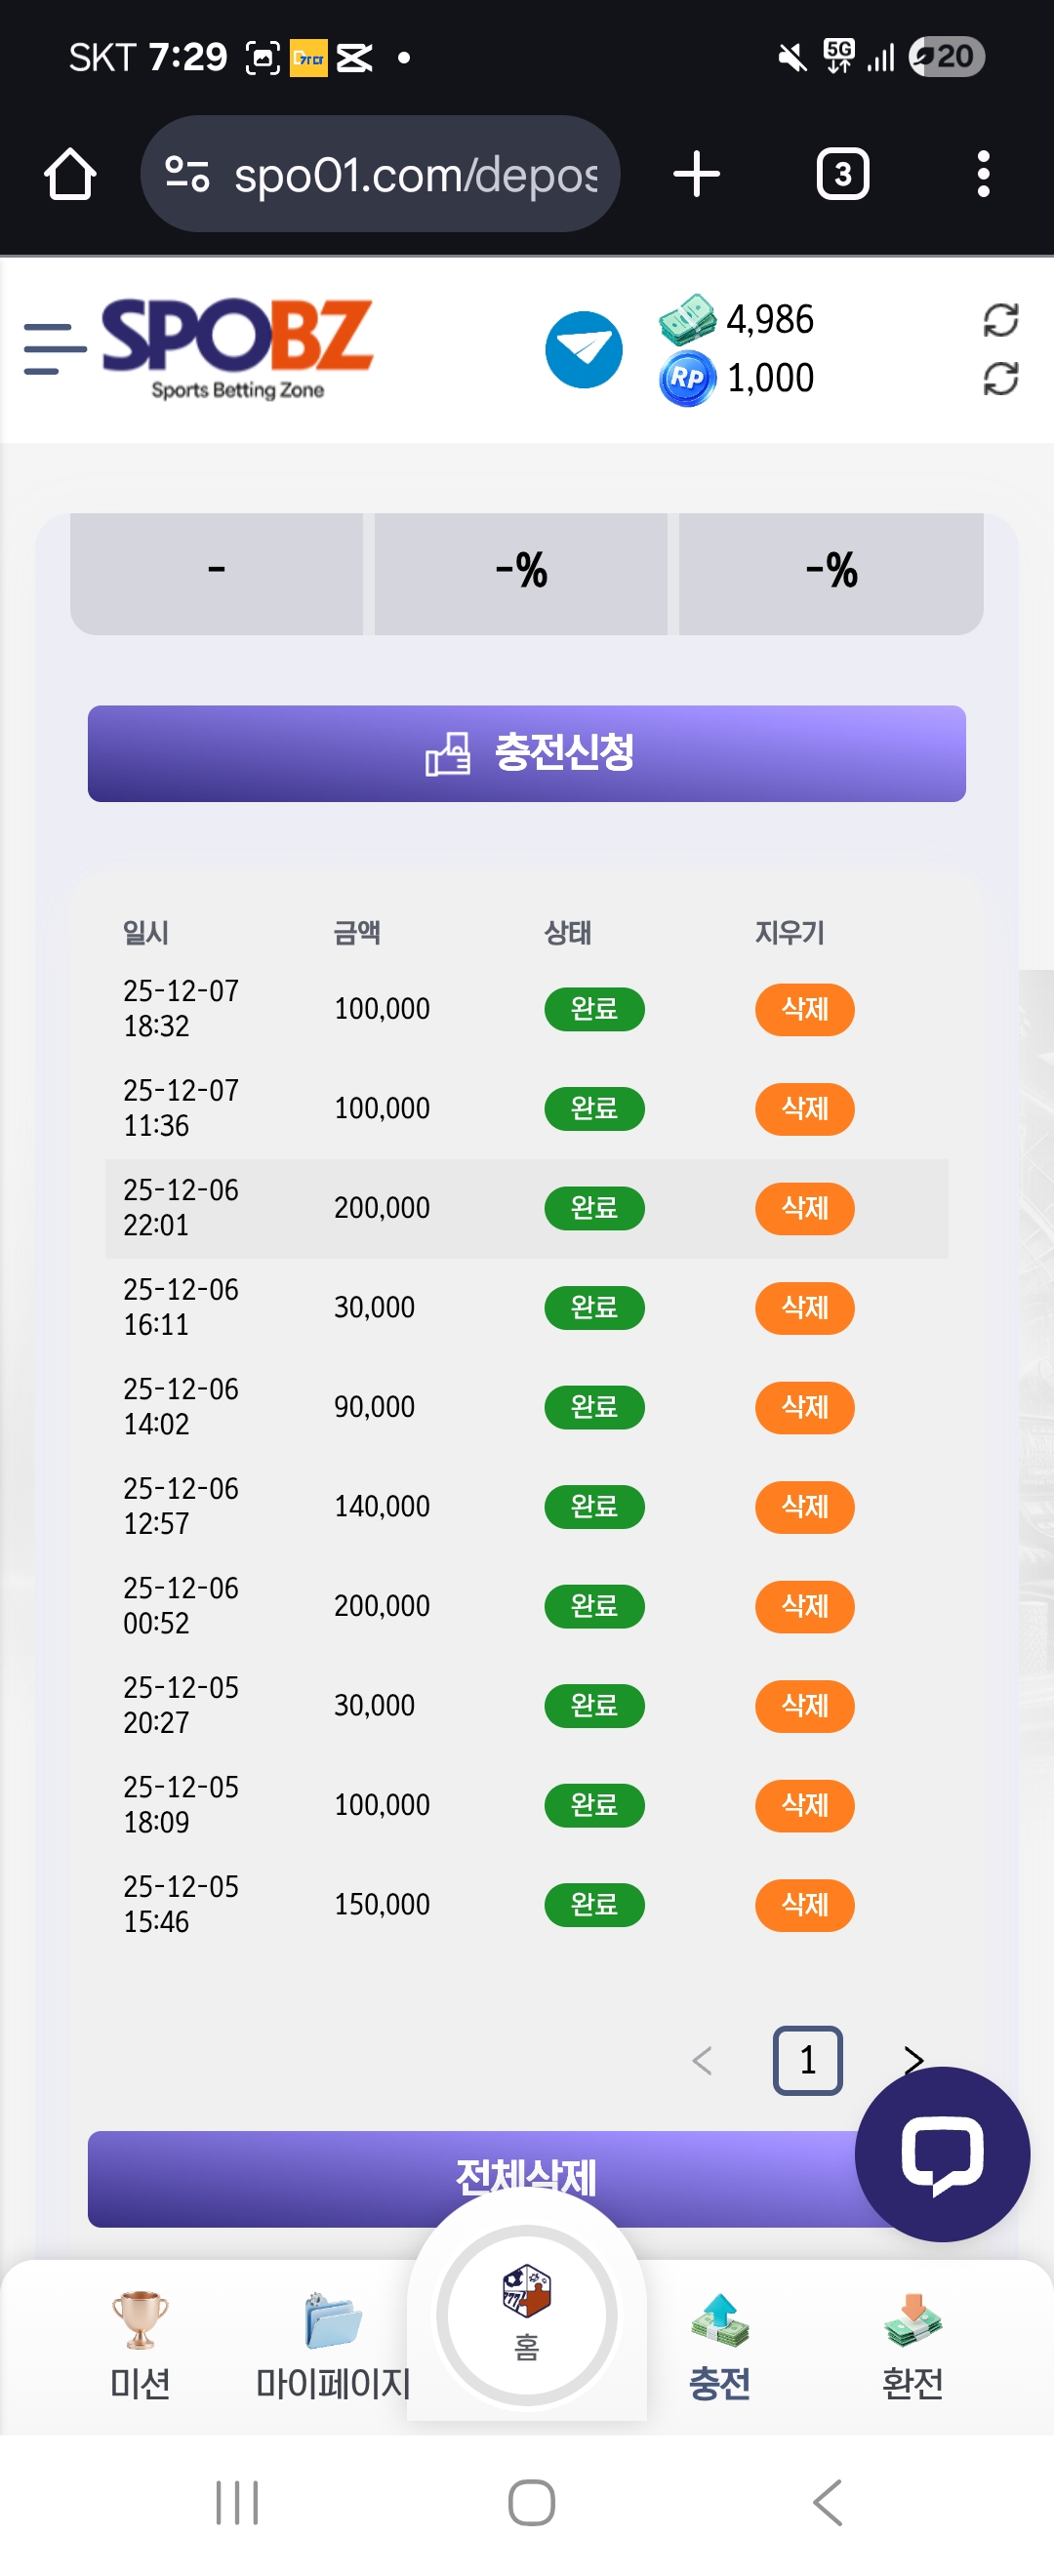
Task: Tap the browser address bar
Action: (x=400, y=174)
